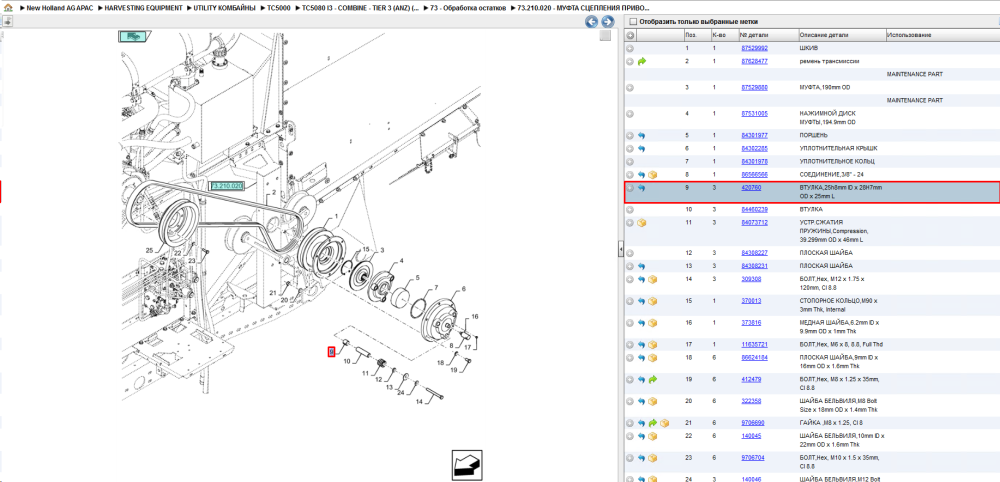Expand row 3 МУФТА plus icon

pyautogui.click(x=630, y=87)
